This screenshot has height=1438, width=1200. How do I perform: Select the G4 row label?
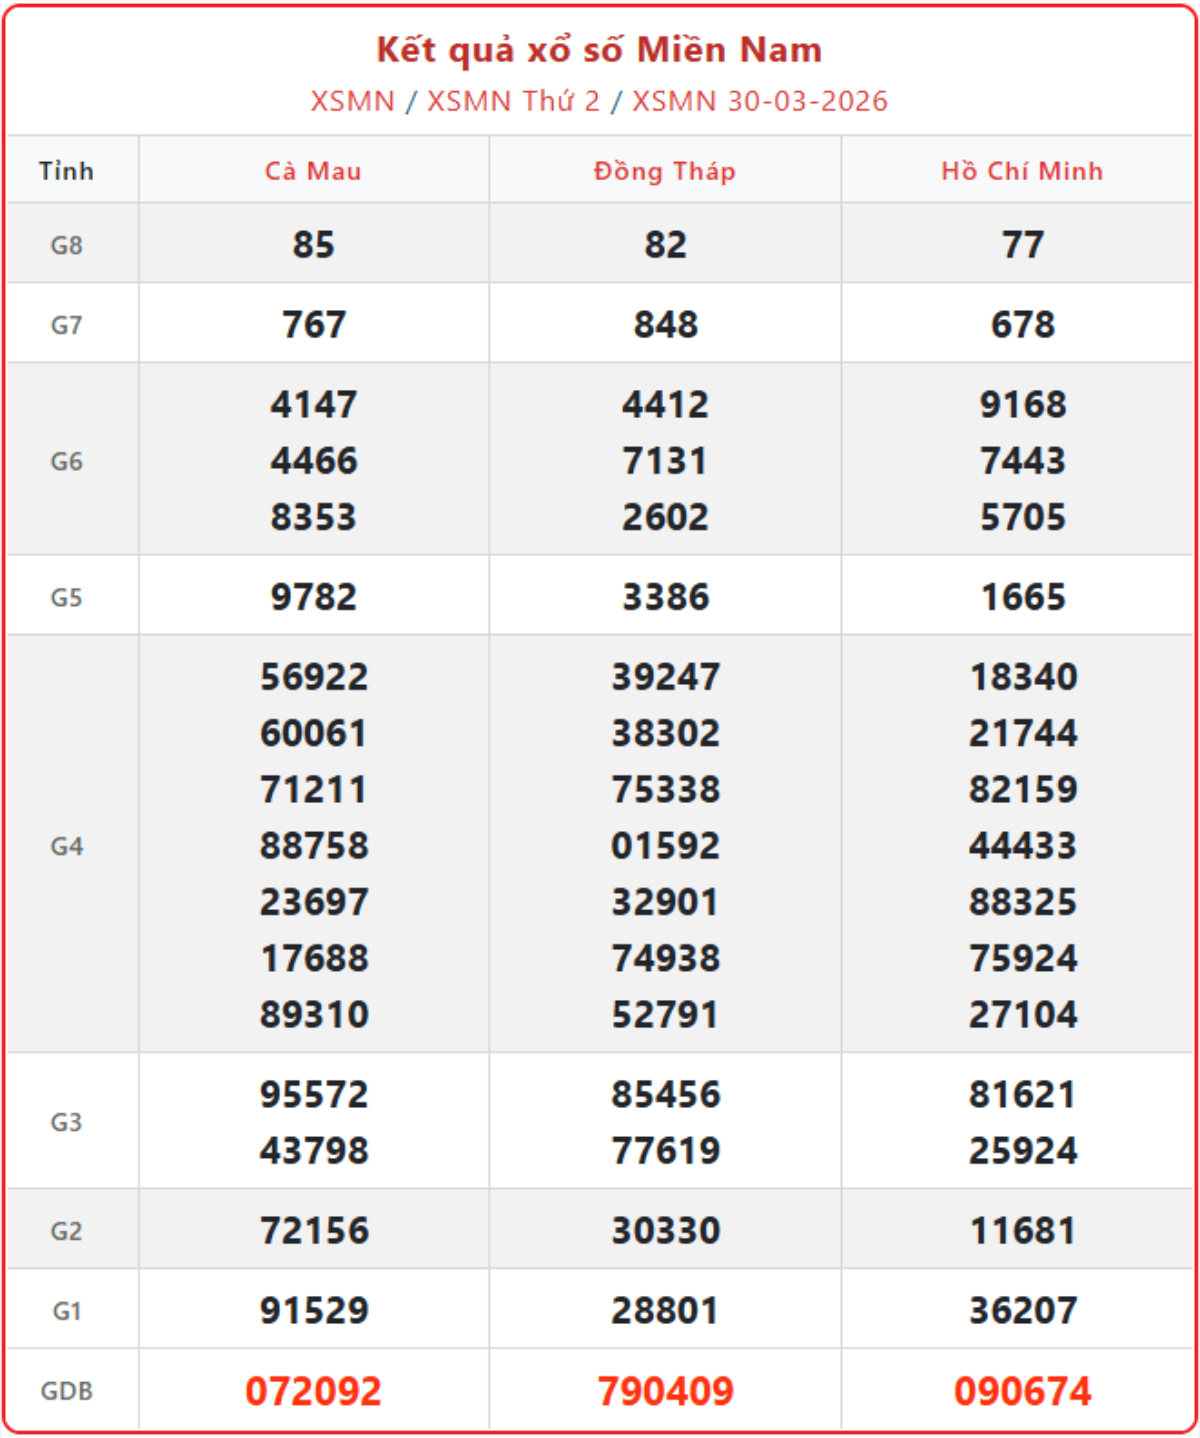[67, 846]
